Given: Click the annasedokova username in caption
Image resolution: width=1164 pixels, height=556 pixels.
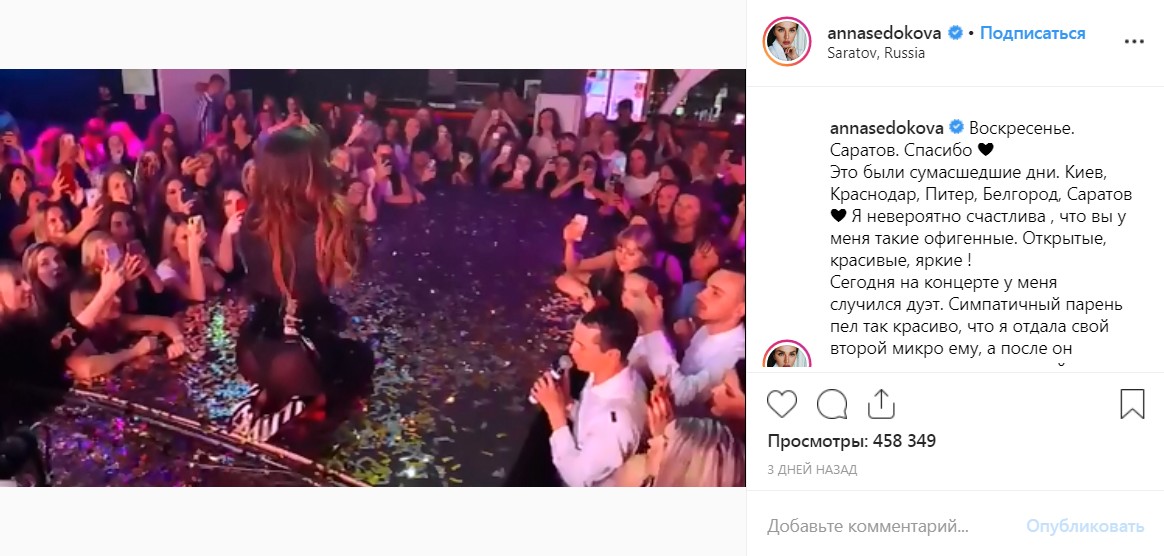Looking at the screenshot, I should [x=886, y=127].
